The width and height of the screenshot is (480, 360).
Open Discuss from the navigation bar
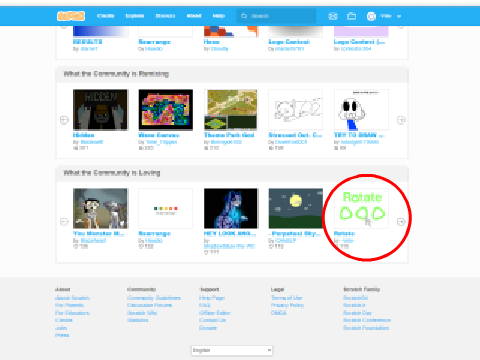165,16
